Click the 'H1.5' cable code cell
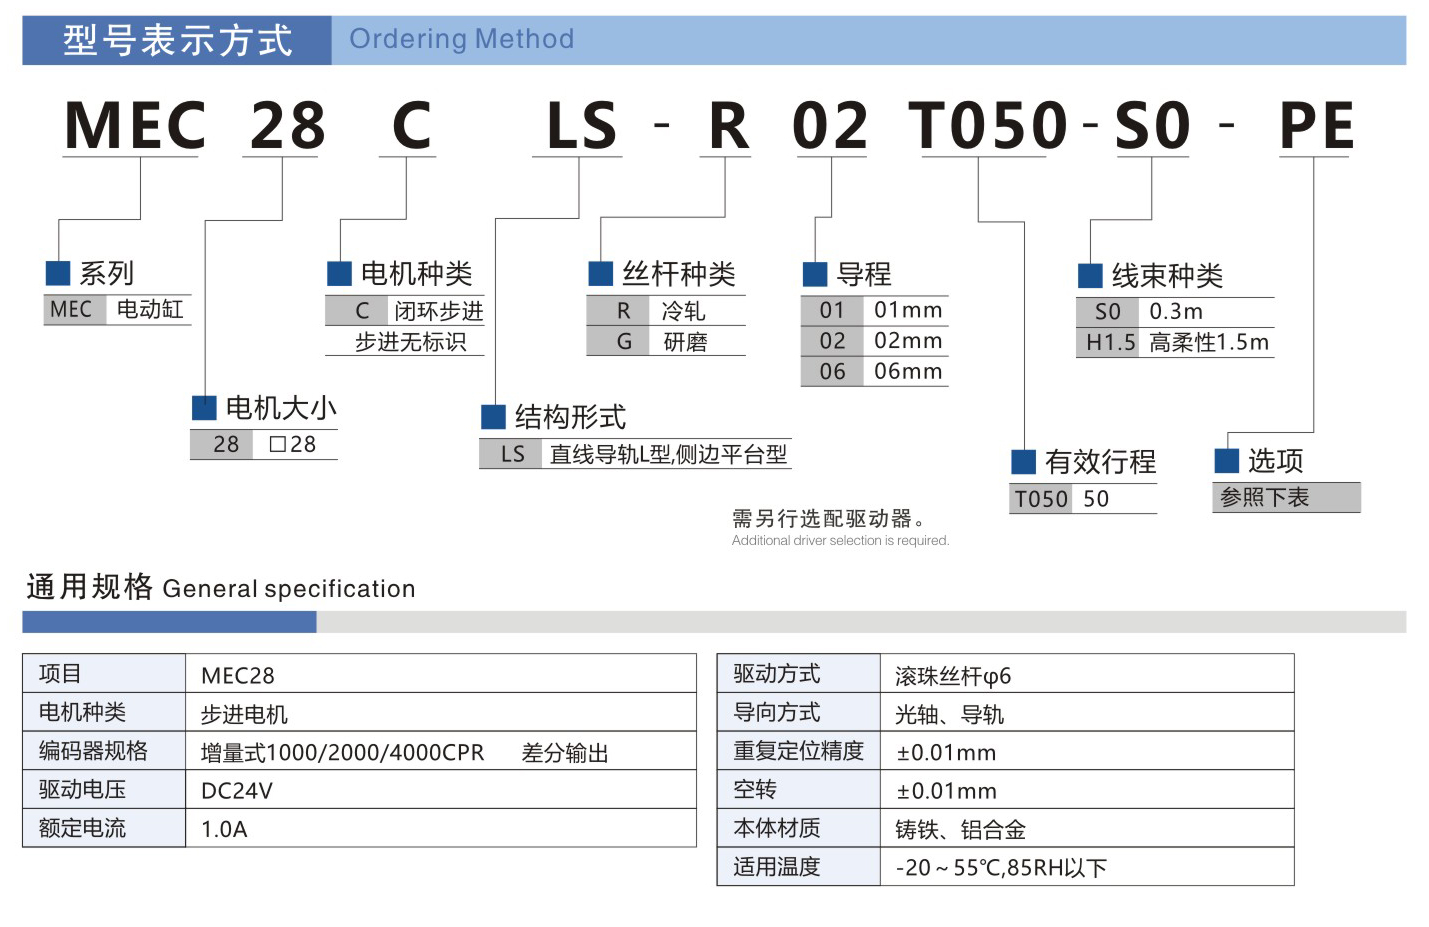Screen dimensions: 1429x927 click(1110, 342)
